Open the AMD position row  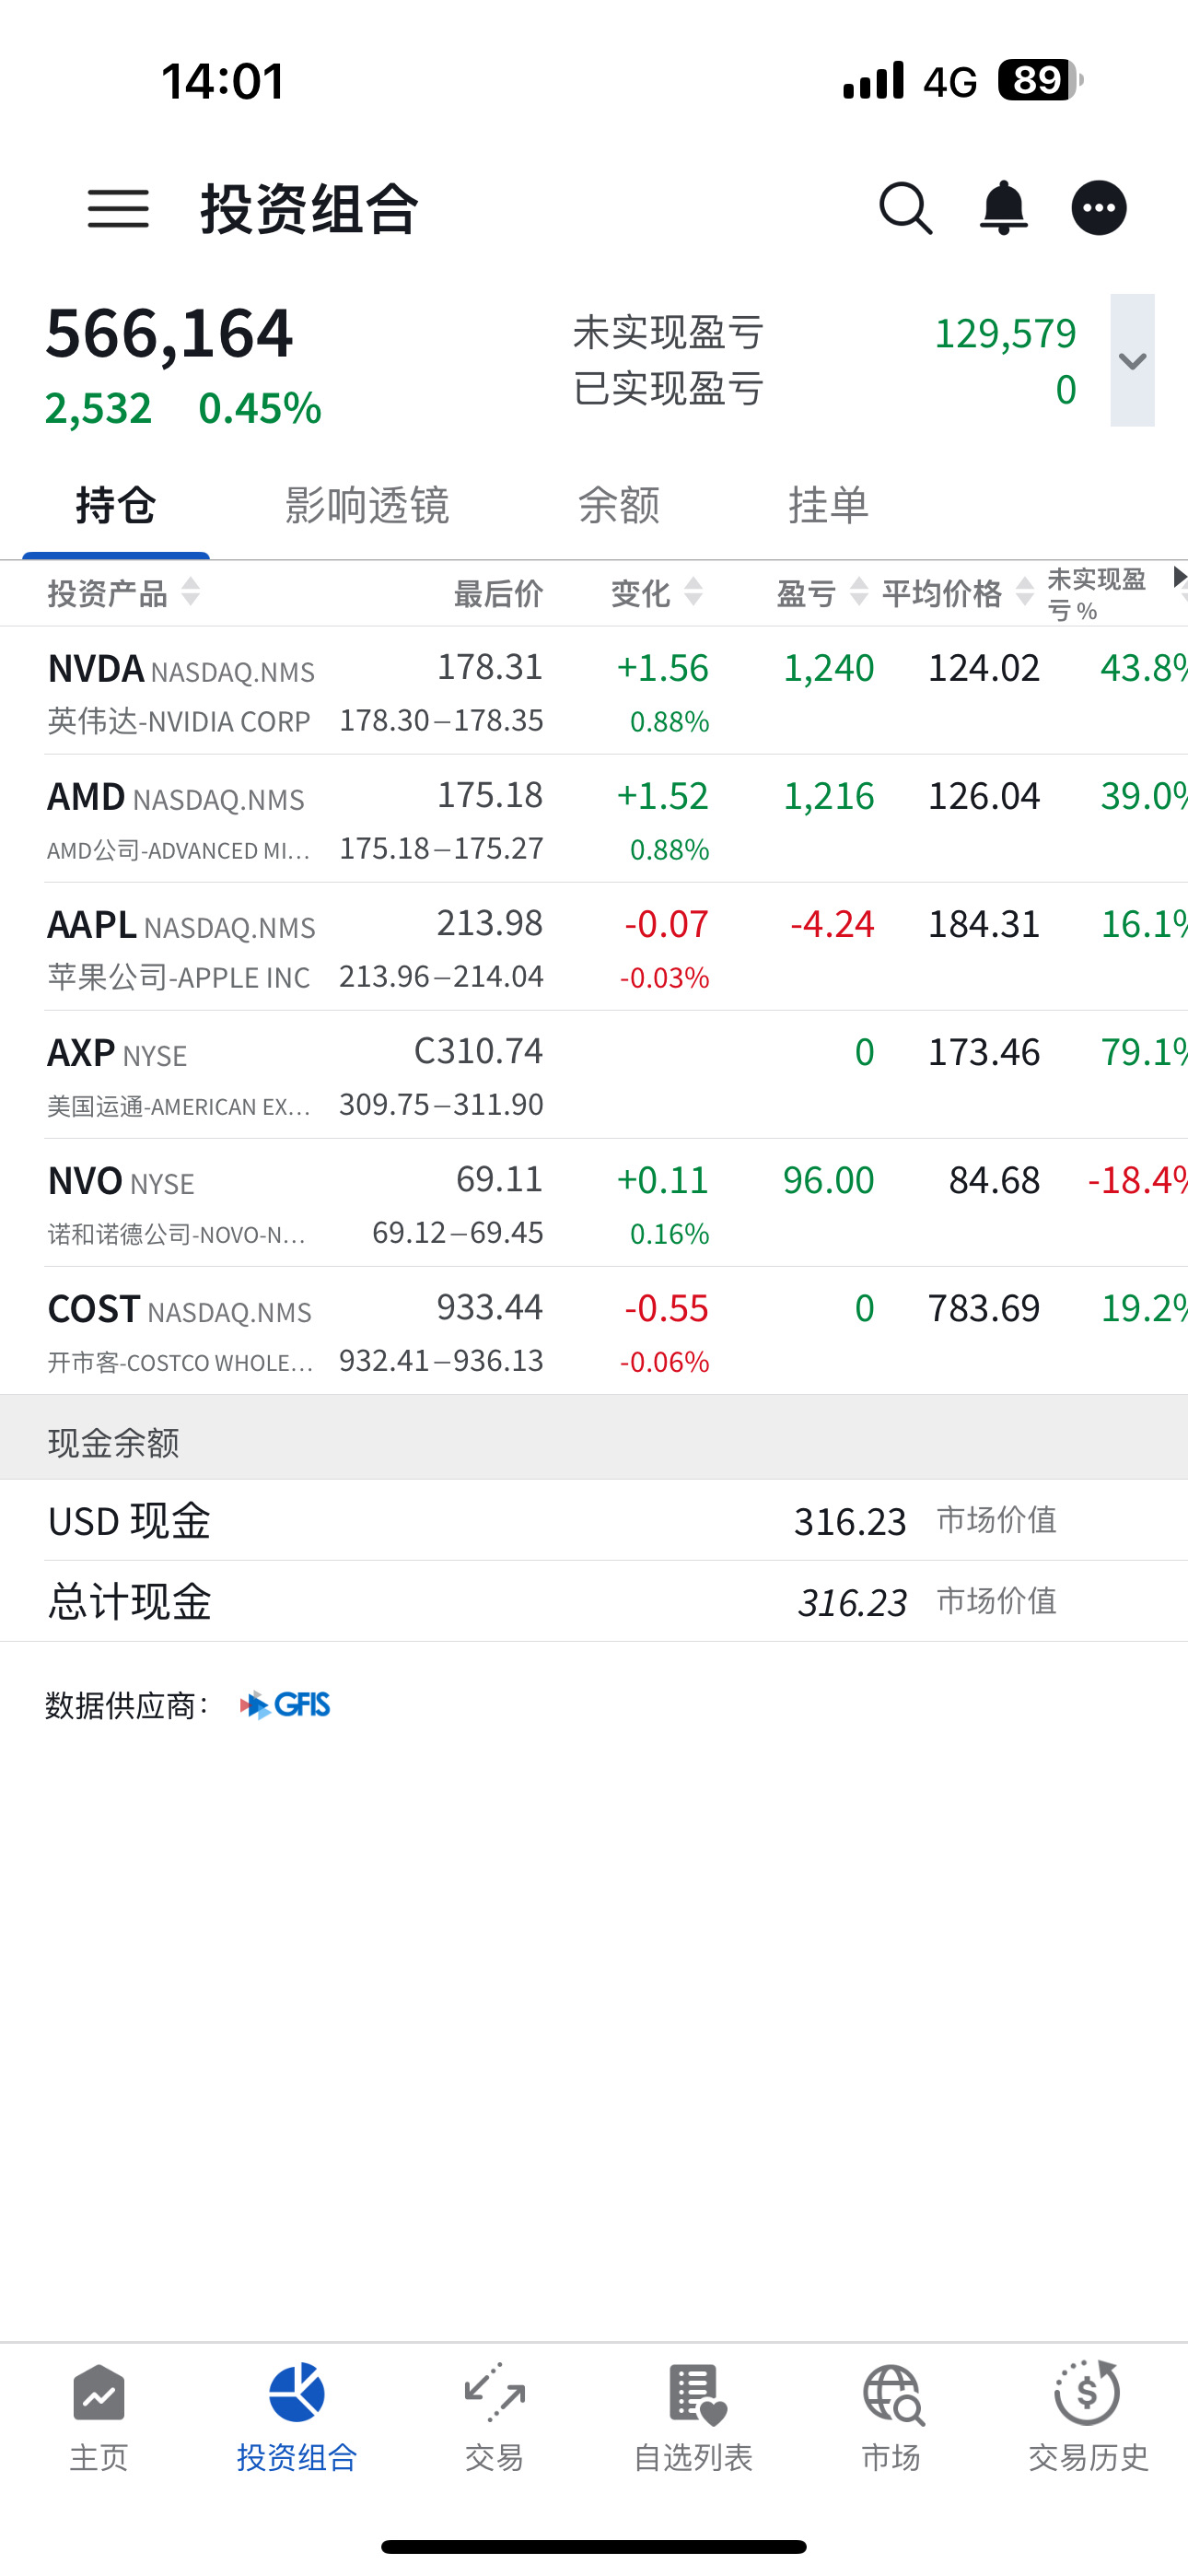click(594, 819)
